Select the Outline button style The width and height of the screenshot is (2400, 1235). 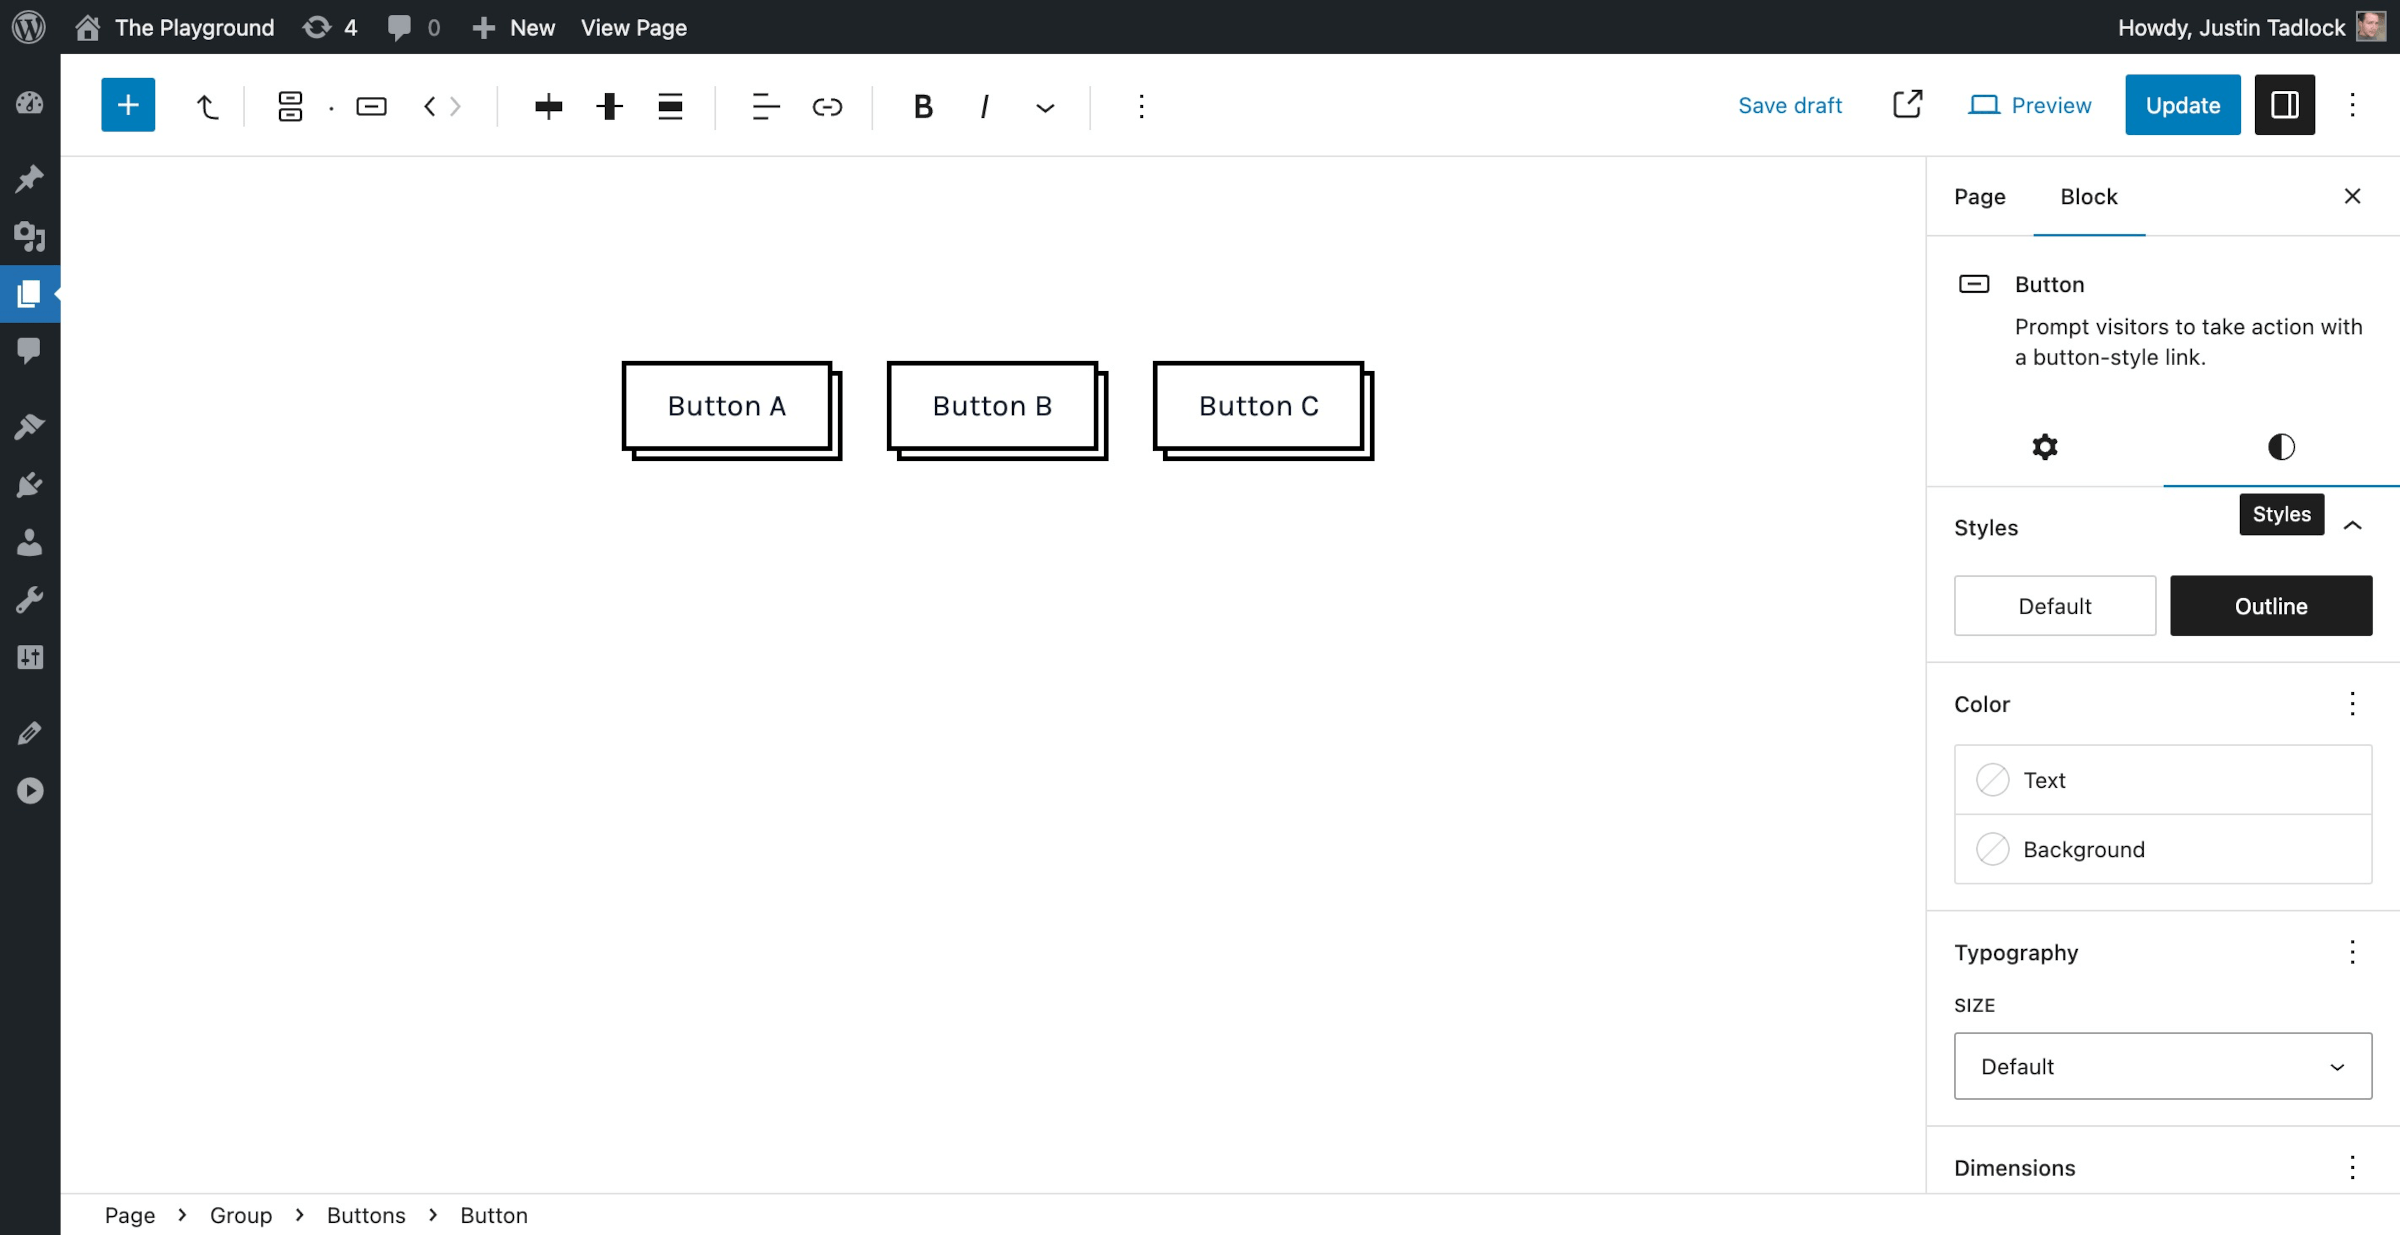pyautogui.click(x=2271, y=605)
